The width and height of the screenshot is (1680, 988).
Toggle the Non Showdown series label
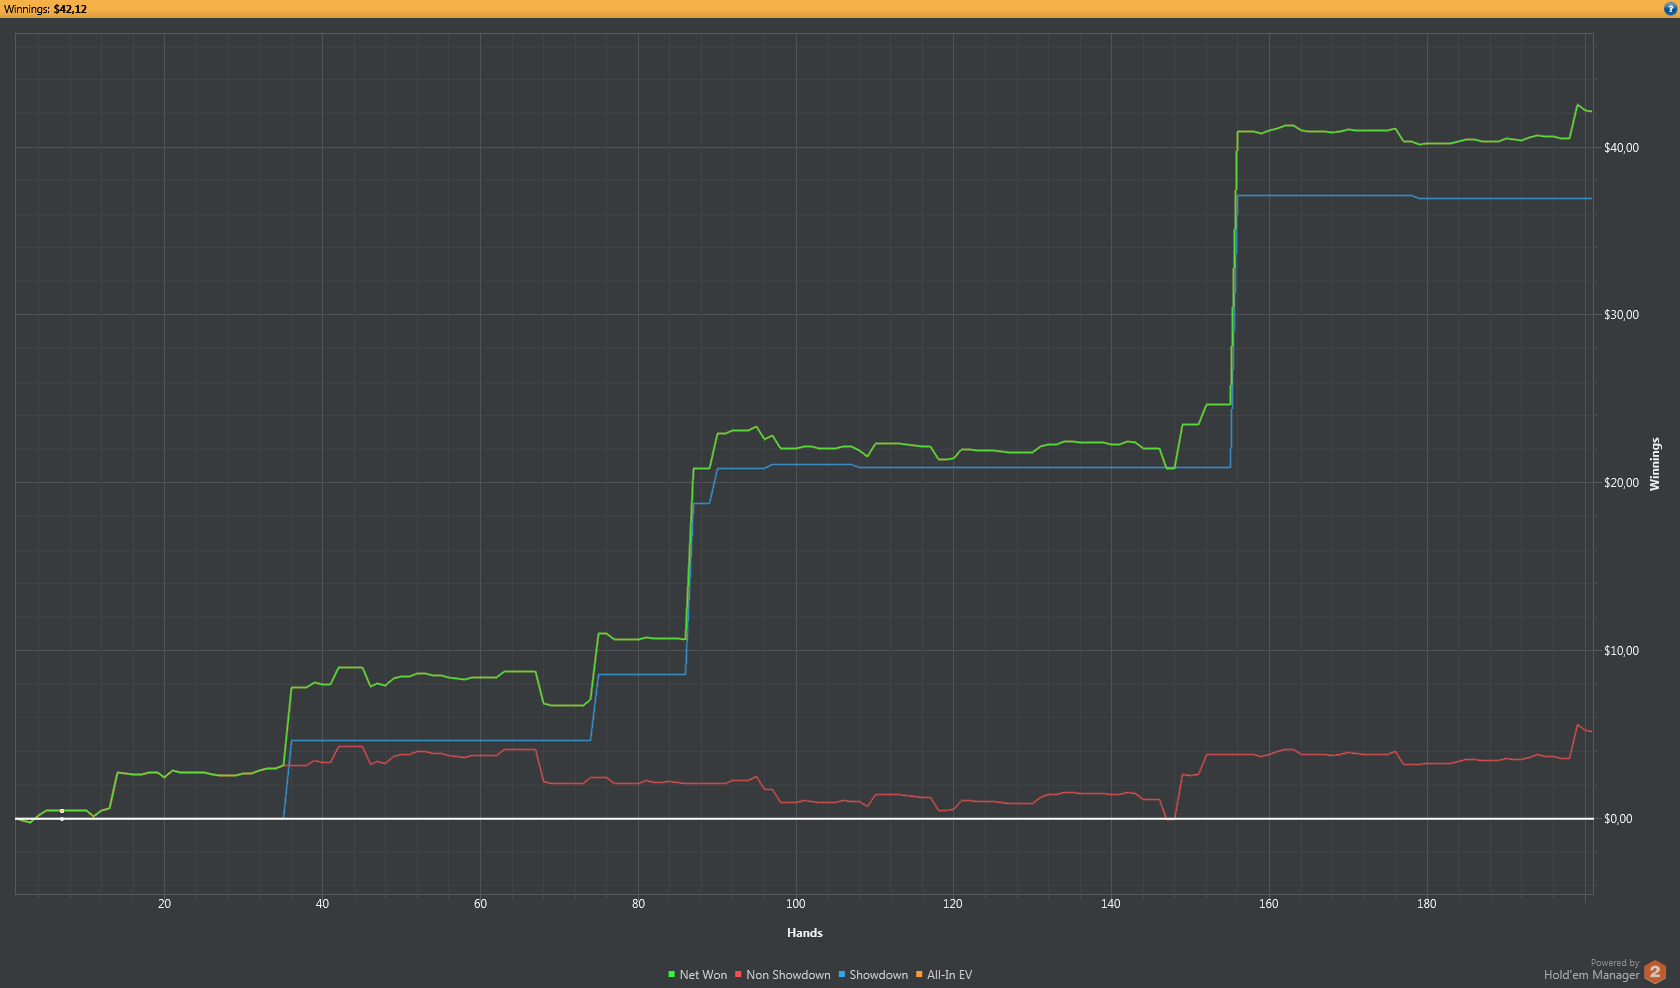pos(788,975)
